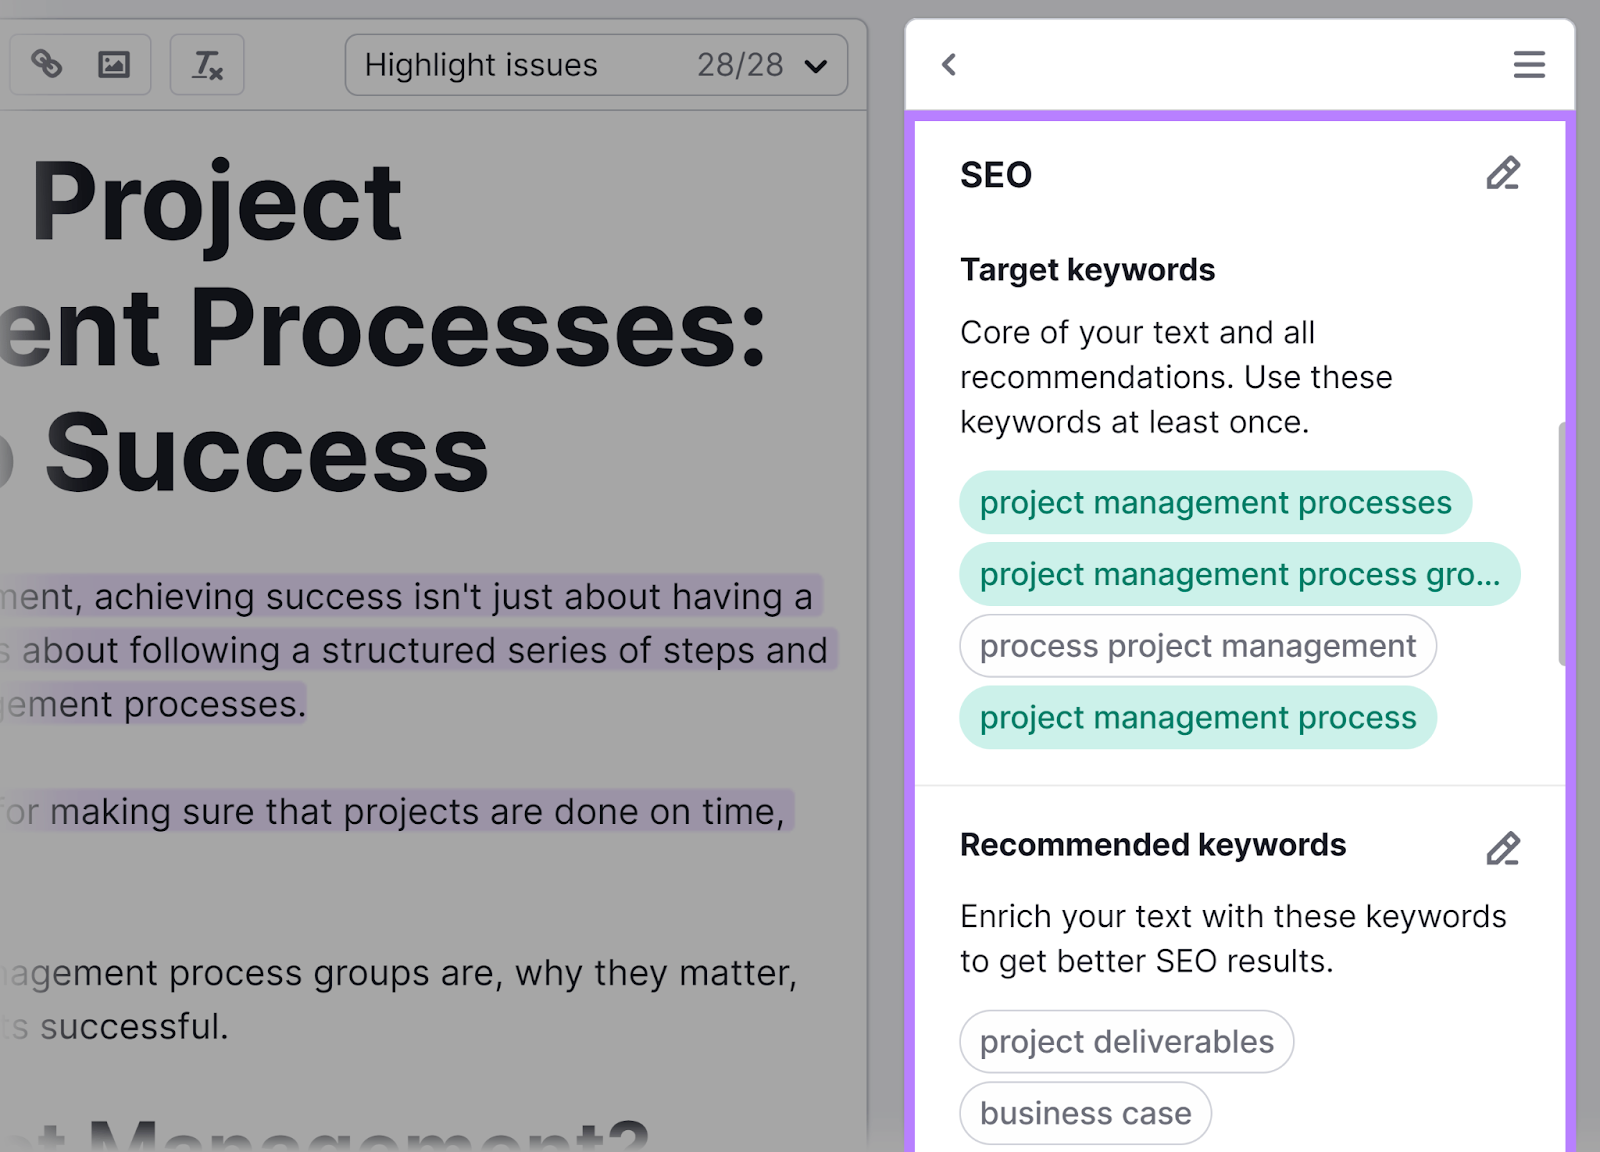Click the Highlight issues menu label

click(x=481, y=65)
